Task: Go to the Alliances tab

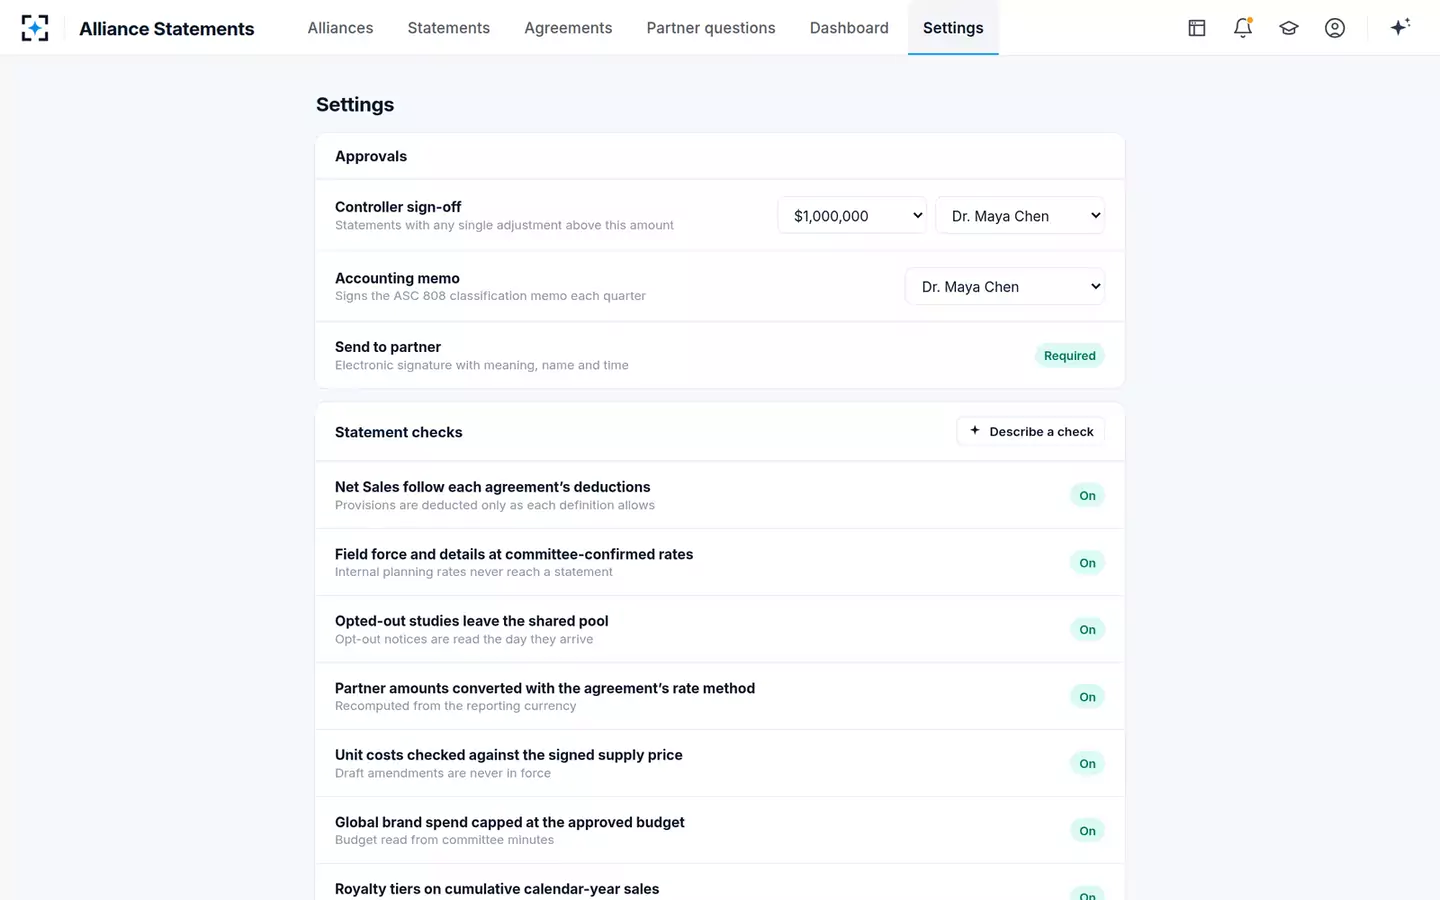Action: coord(340,28)
